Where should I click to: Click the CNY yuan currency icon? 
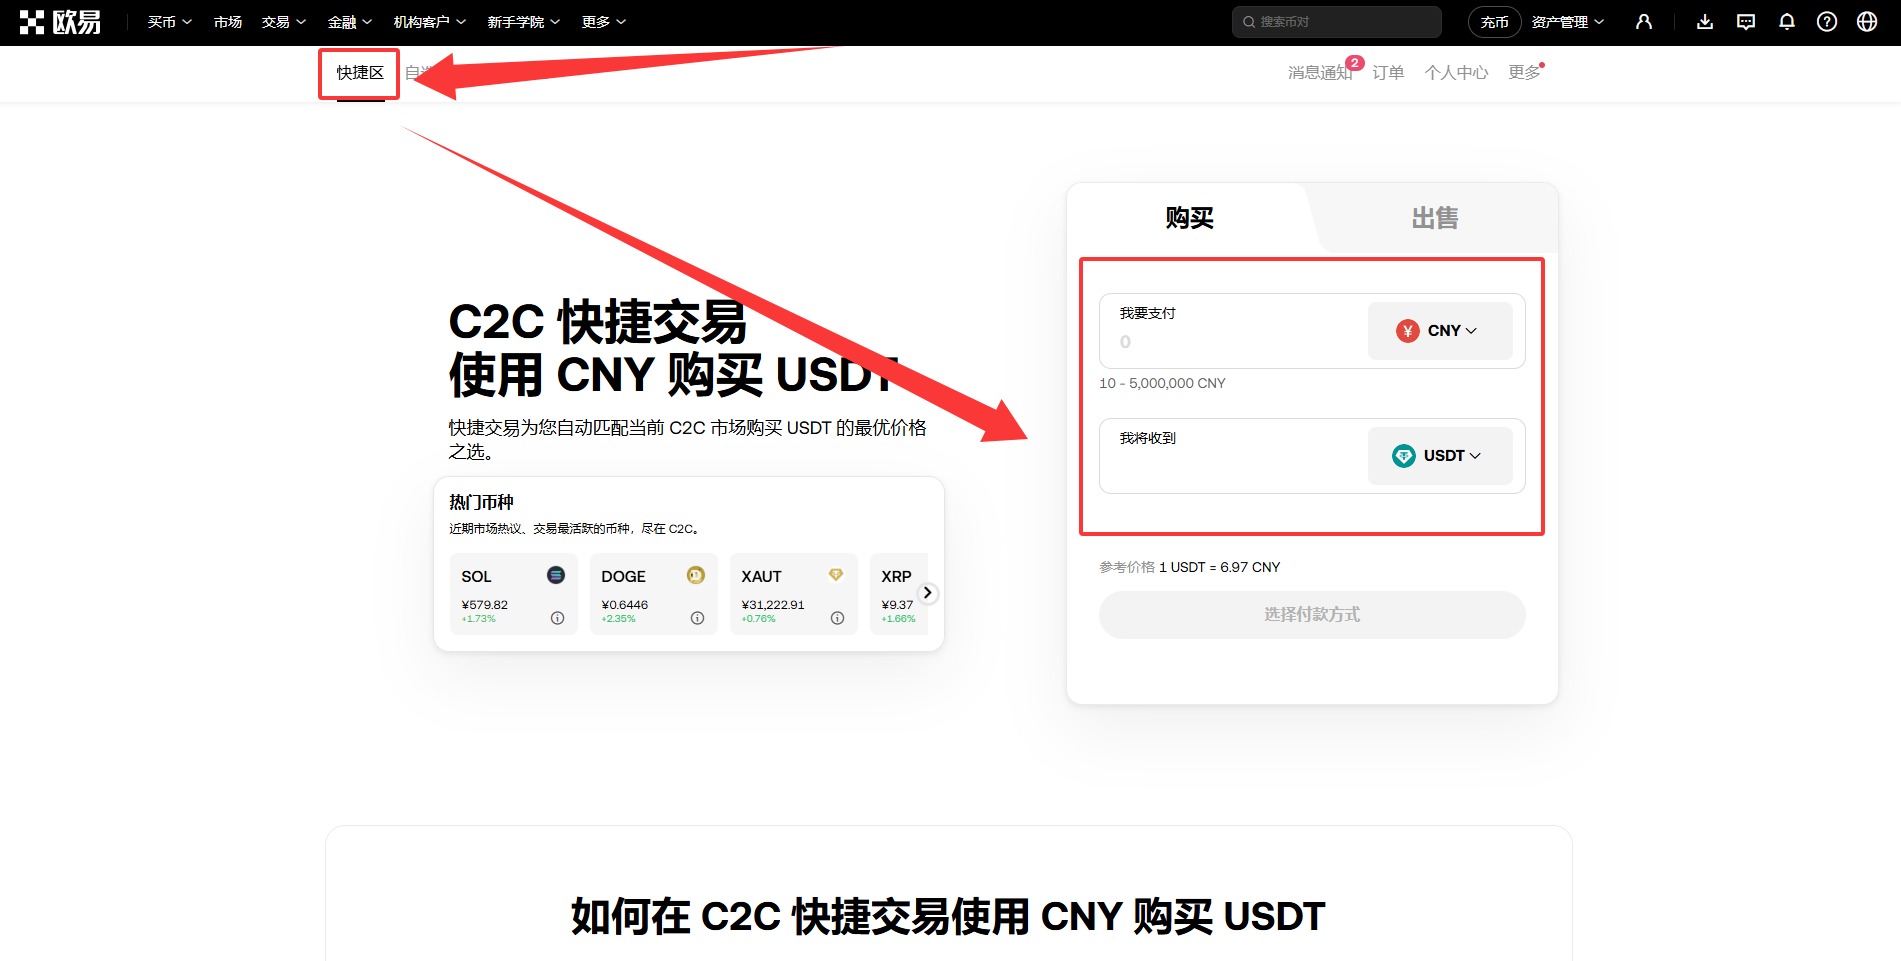tap(1408, 331)
